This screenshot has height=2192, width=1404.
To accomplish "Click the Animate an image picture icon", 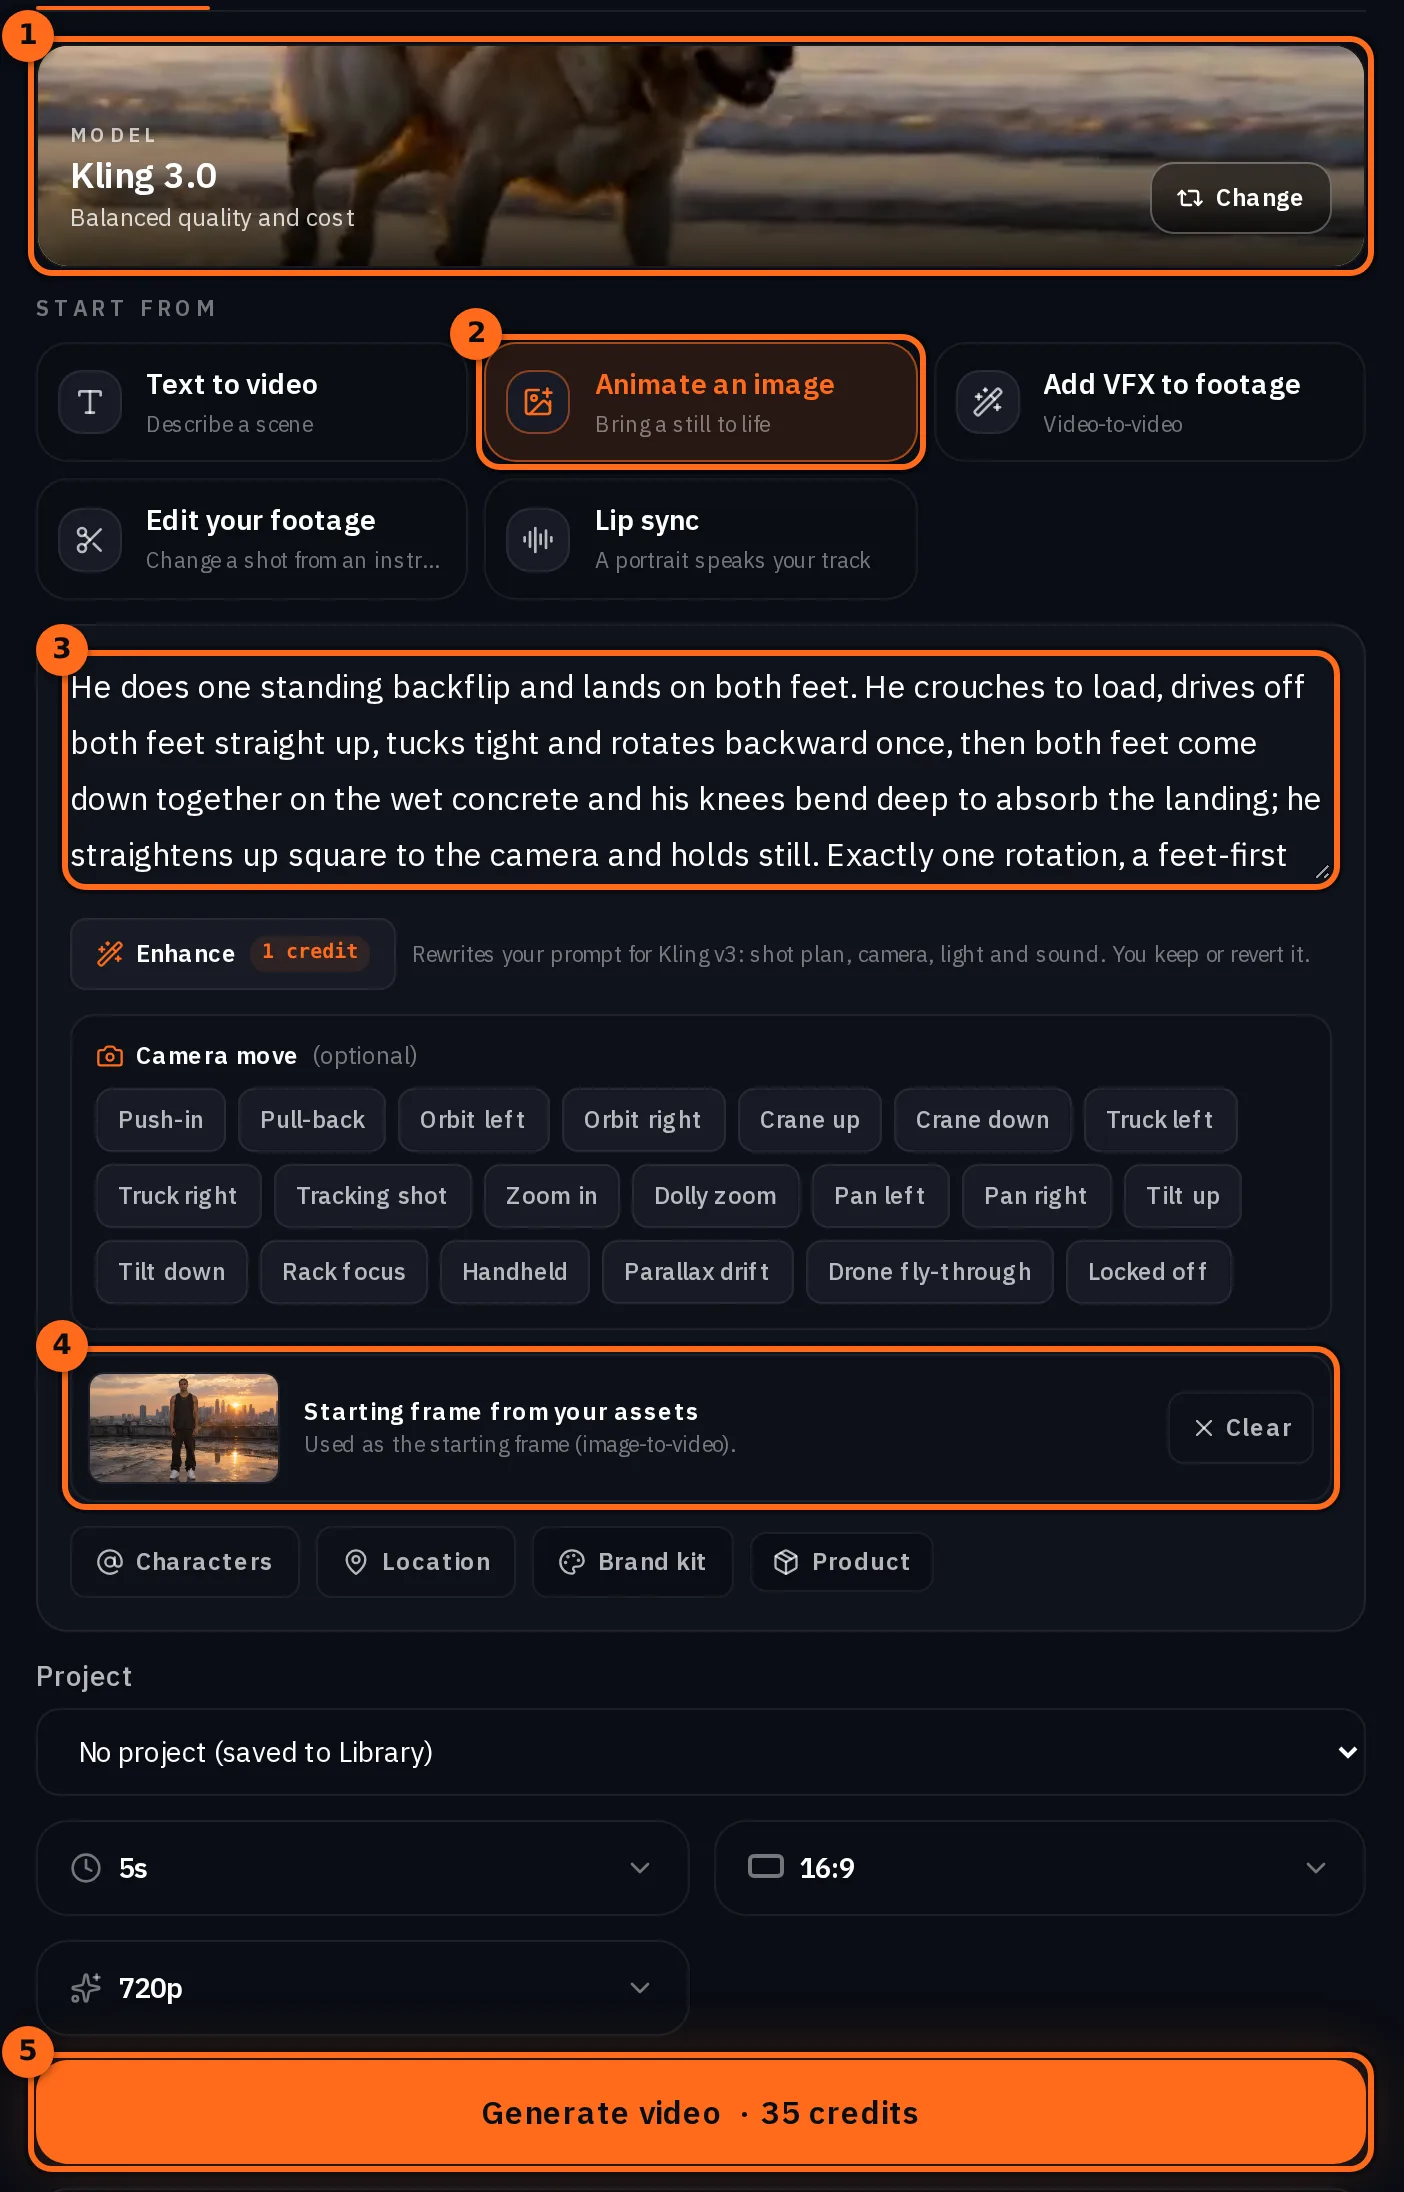I will [x=538, y=402].
